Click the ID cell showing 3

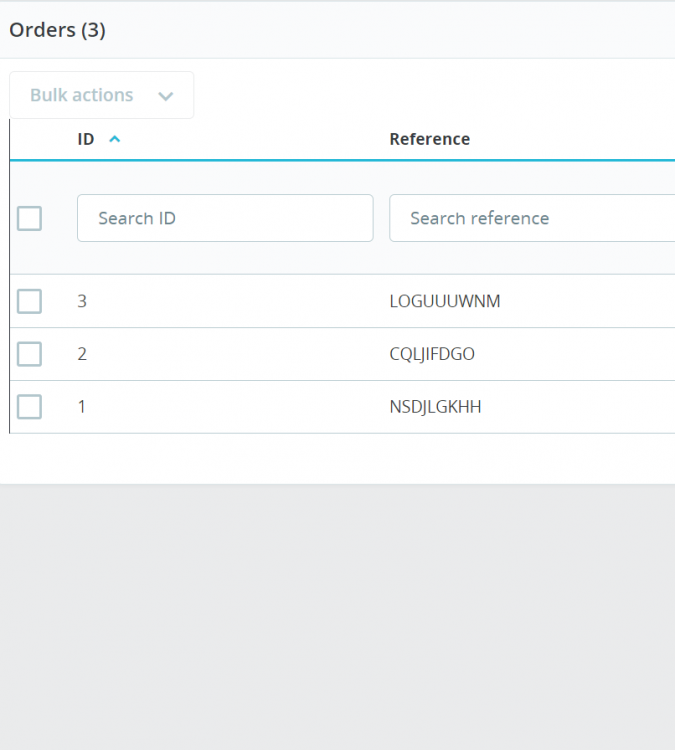click(x=82, y=301)
